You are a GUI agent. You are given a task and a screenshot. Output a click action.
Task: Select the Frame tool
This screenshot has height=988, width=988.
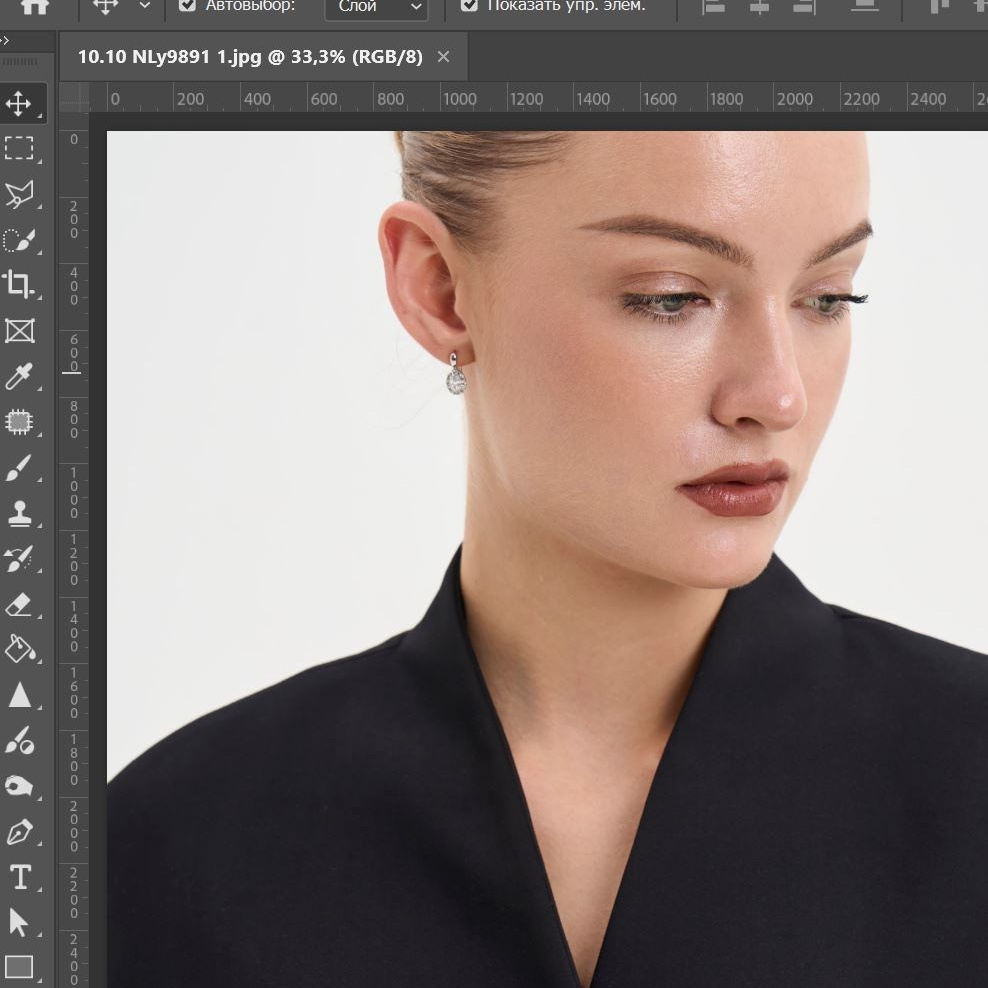coord(19,331)
